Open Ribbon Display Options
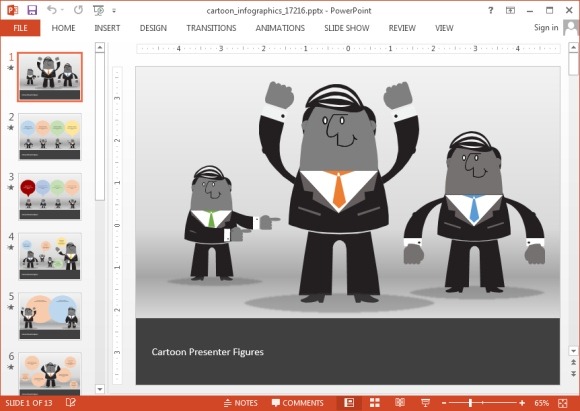The height and width of the screenshot is (411, 580). click(510, 10)
